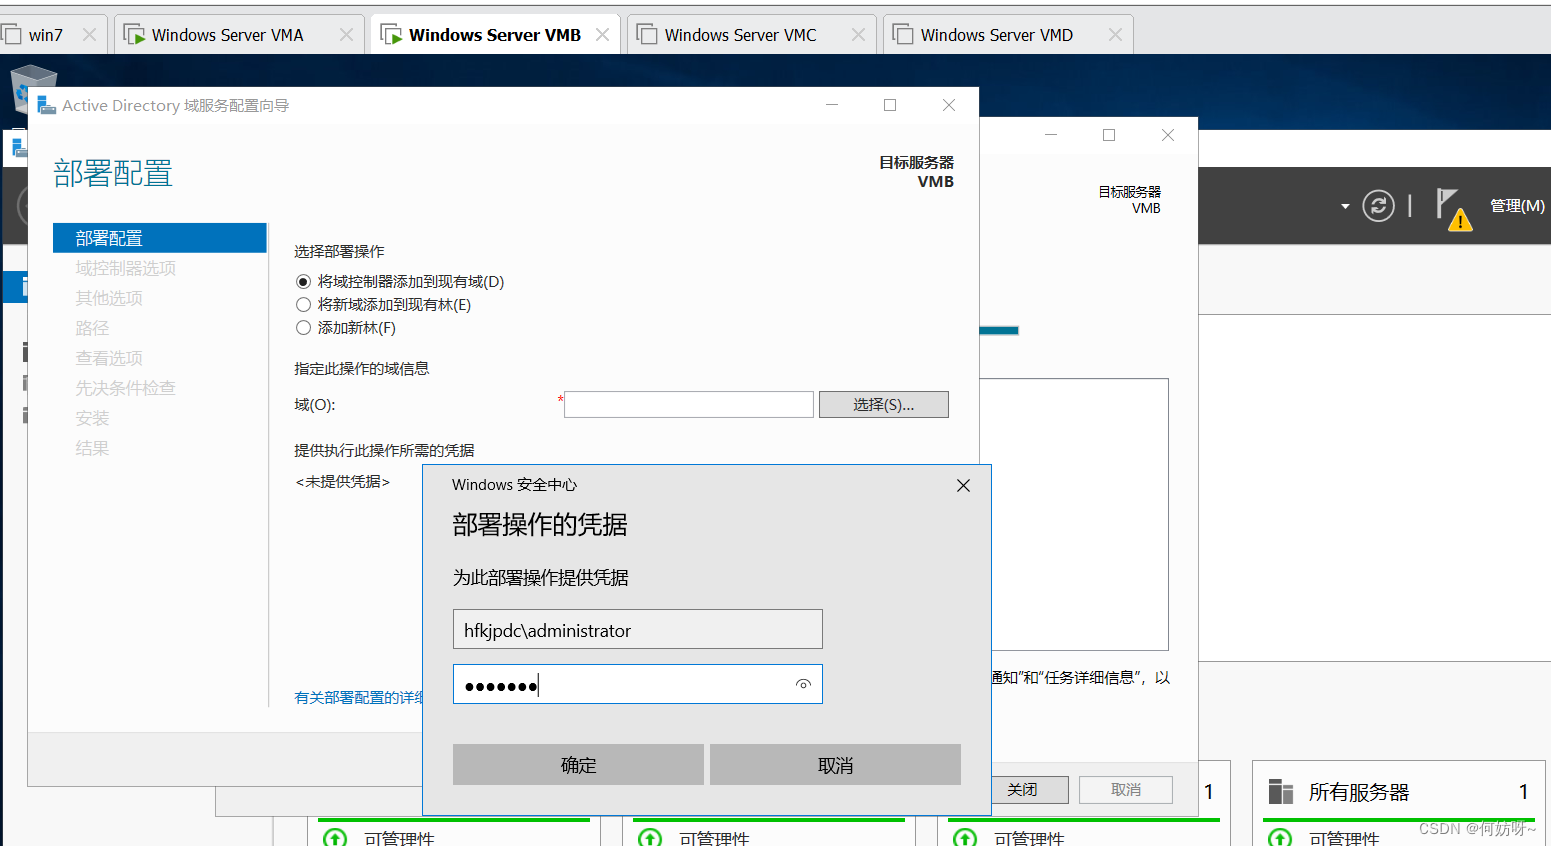Close the win7 tab
This screenshot has width=1551, height=846.
(89, 35)
